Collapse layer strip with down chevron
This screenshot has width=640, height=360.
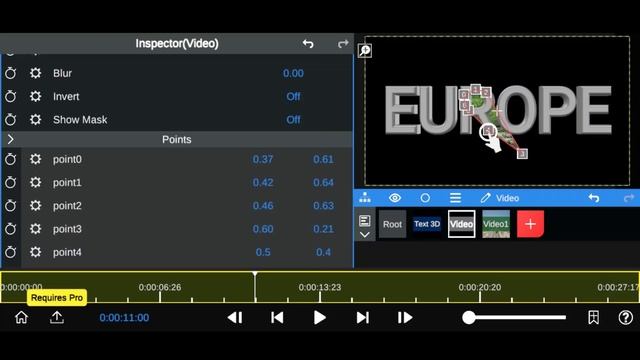tap(364, 235)
